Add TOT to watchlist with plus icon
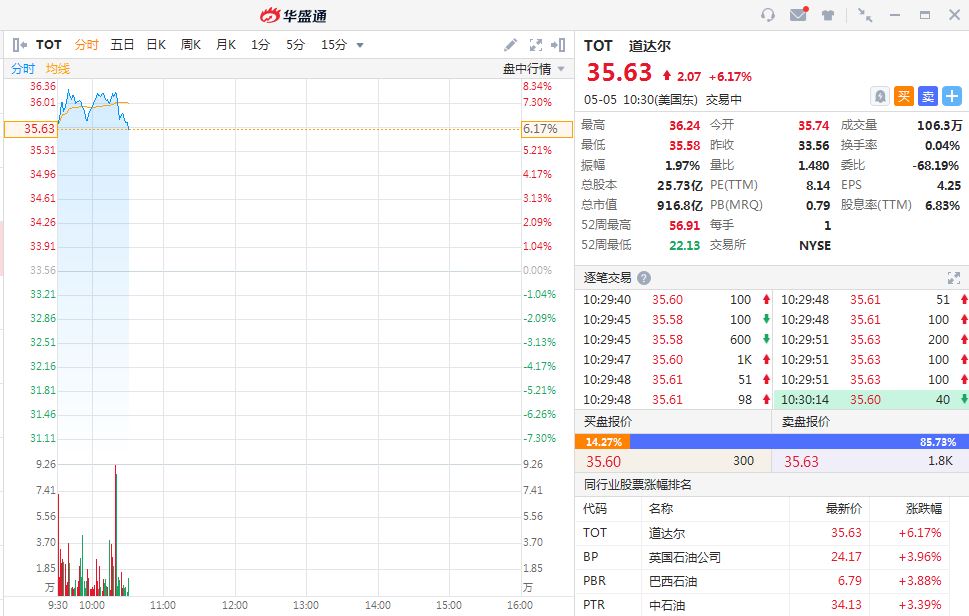Viewport: 969px width, 616px height. pos(951,96)
